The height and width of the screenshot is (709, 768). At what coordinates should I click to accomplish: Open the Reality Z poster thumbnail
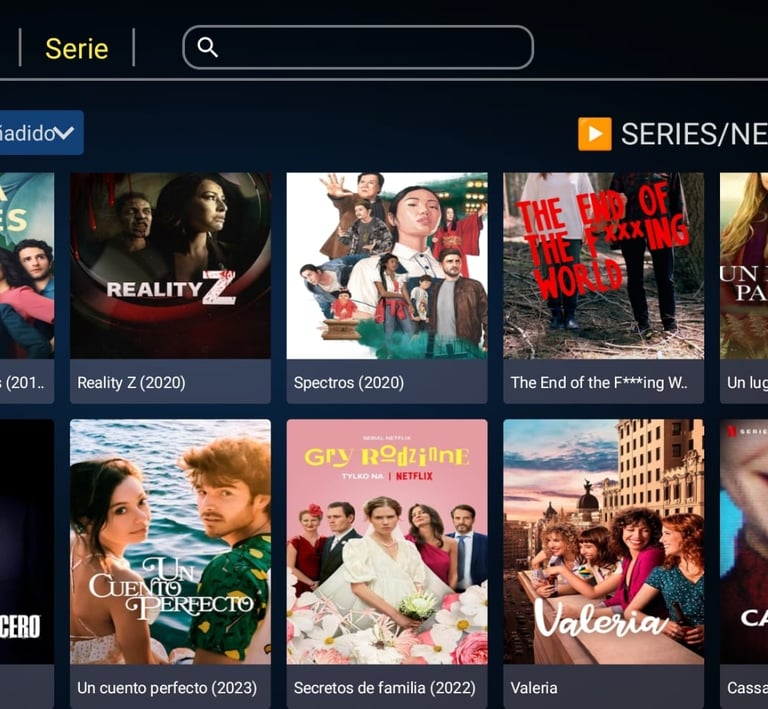[x=170, y=265]
